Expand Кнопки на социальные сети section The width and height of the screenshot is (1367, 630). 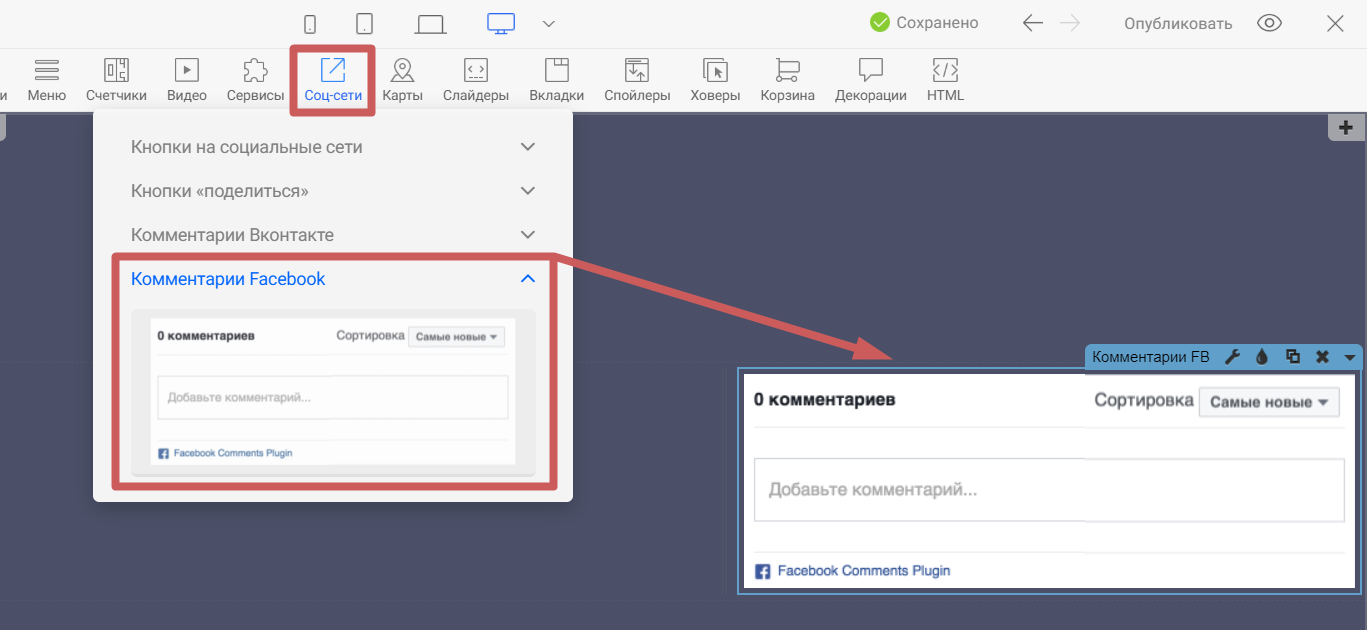[x=333, y=147]
